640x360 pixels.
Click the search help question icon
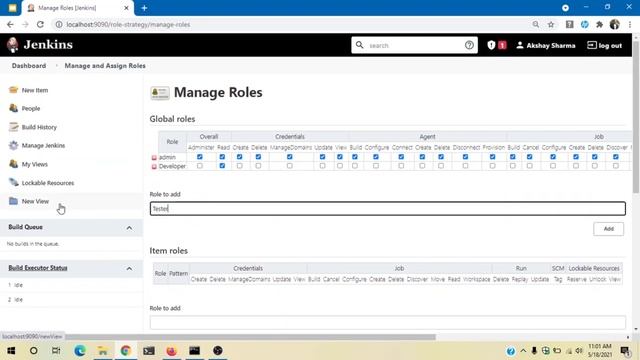[469, 45]
